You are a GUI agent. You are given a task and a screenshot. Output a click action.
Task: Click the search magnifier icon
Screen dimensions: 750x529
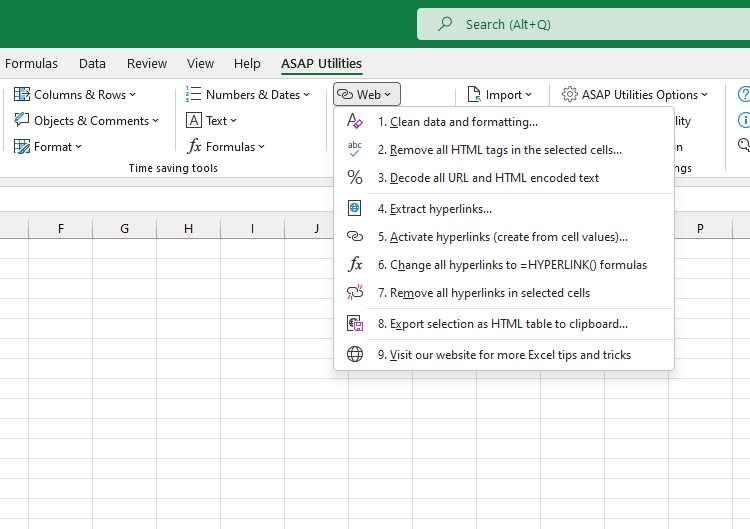click(445, 24)
